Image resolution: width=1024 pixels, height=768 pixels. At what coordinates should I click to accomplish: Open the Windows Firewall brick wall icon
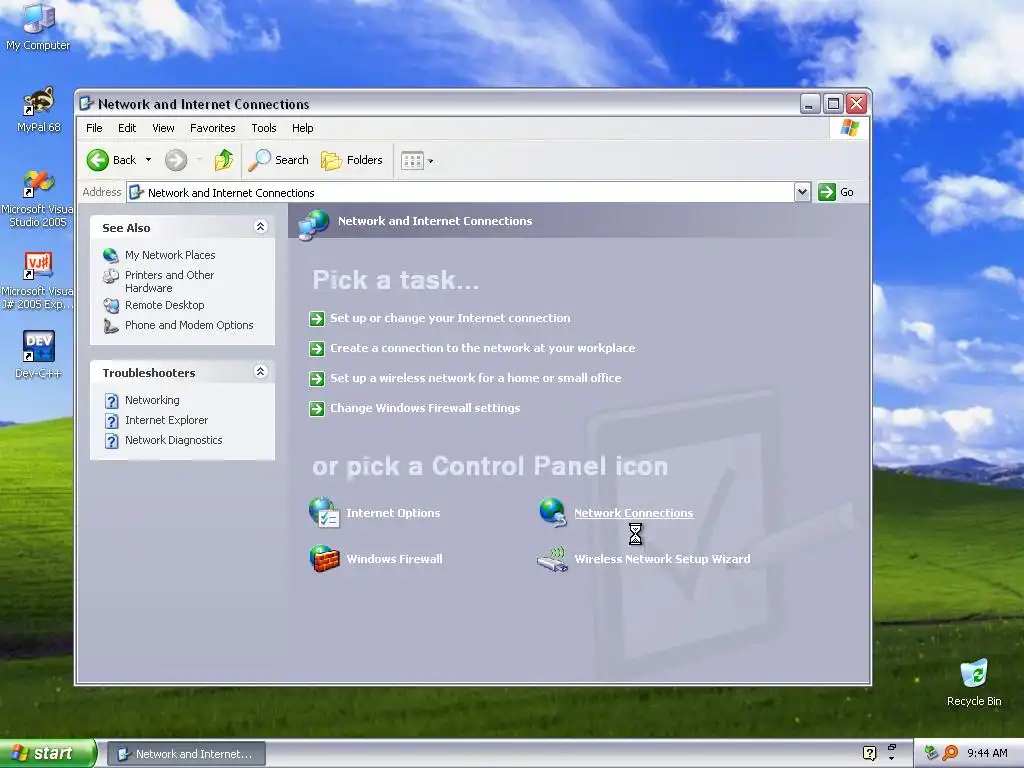(324, 558)
